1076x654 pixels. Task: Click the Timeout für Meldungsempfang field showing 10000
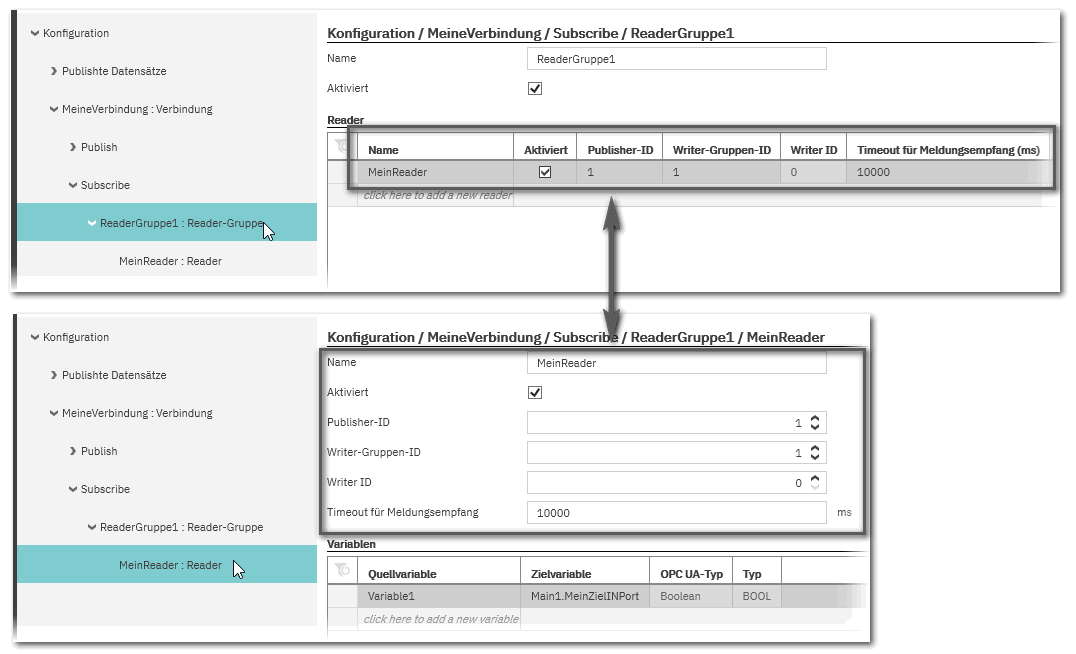[677, 513]
